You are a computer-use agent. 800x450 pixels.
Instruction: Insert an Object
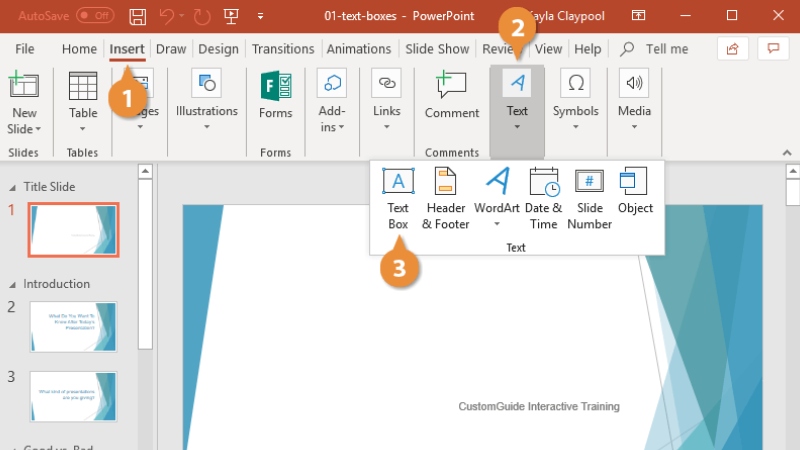point(635,190)
